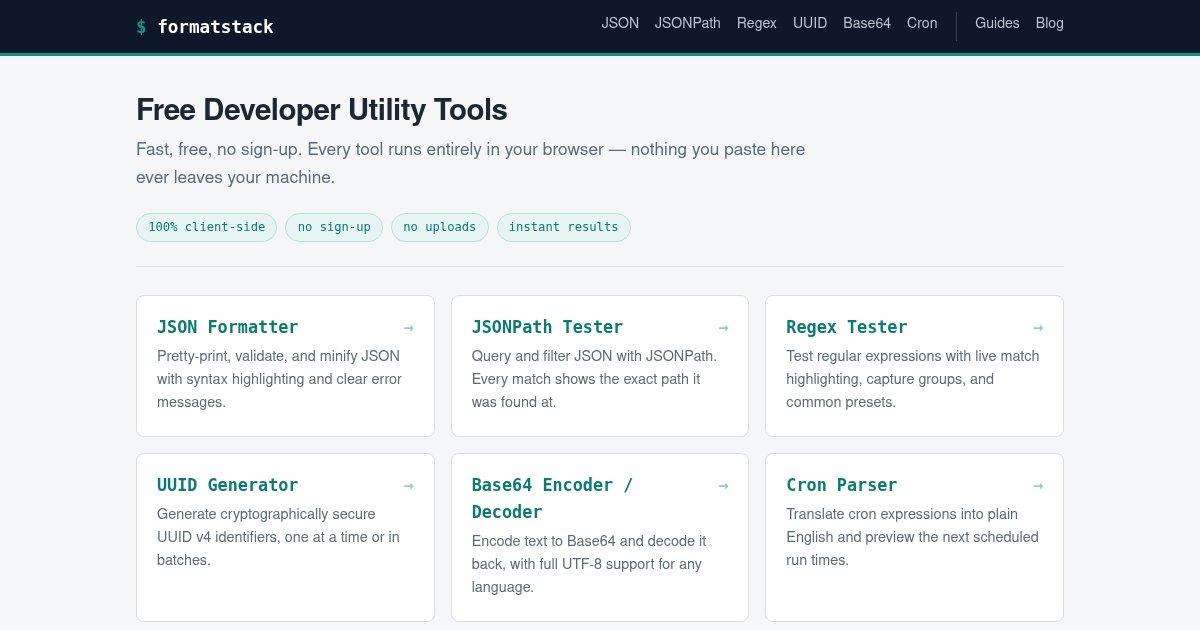Open the JSON nav link
Viewport: 1200px width, 630px height.
(x=620, y=23)
